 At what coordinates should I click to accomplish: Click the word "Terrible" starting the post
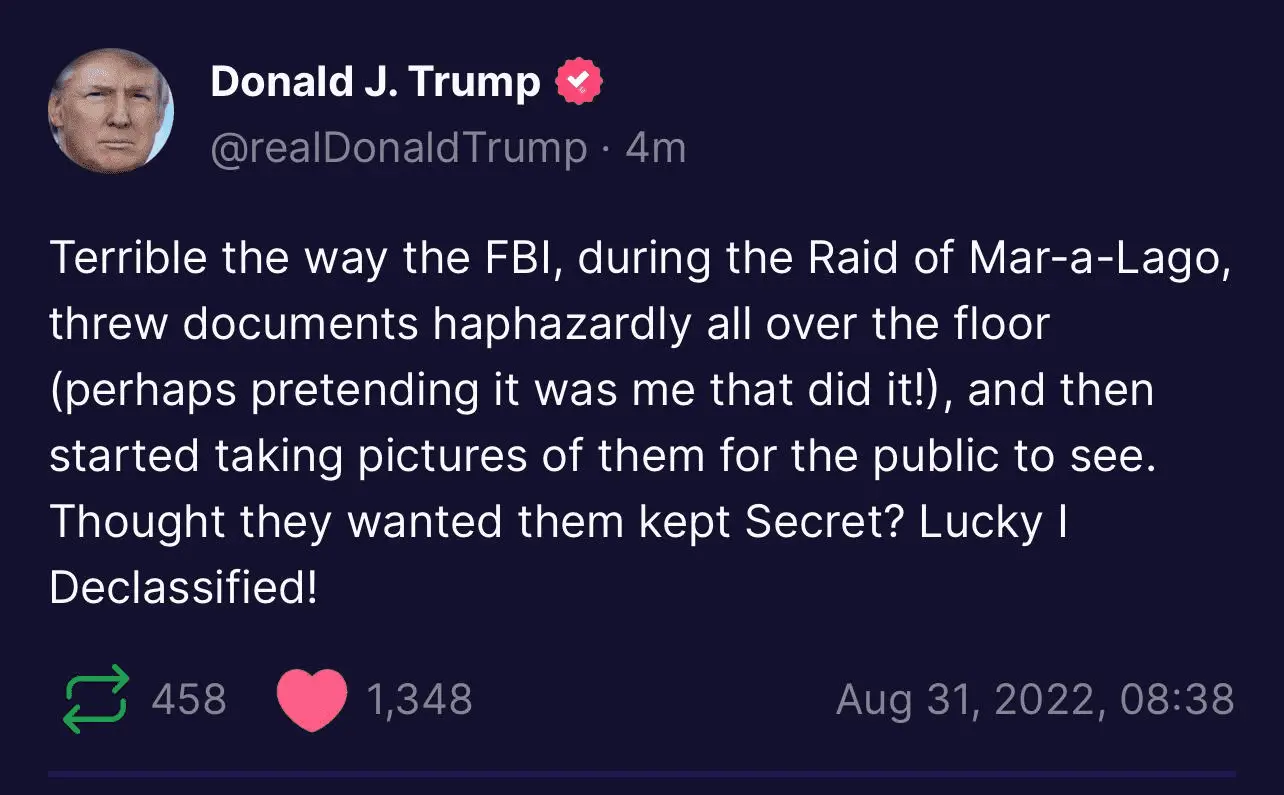(x=128, y=259)
